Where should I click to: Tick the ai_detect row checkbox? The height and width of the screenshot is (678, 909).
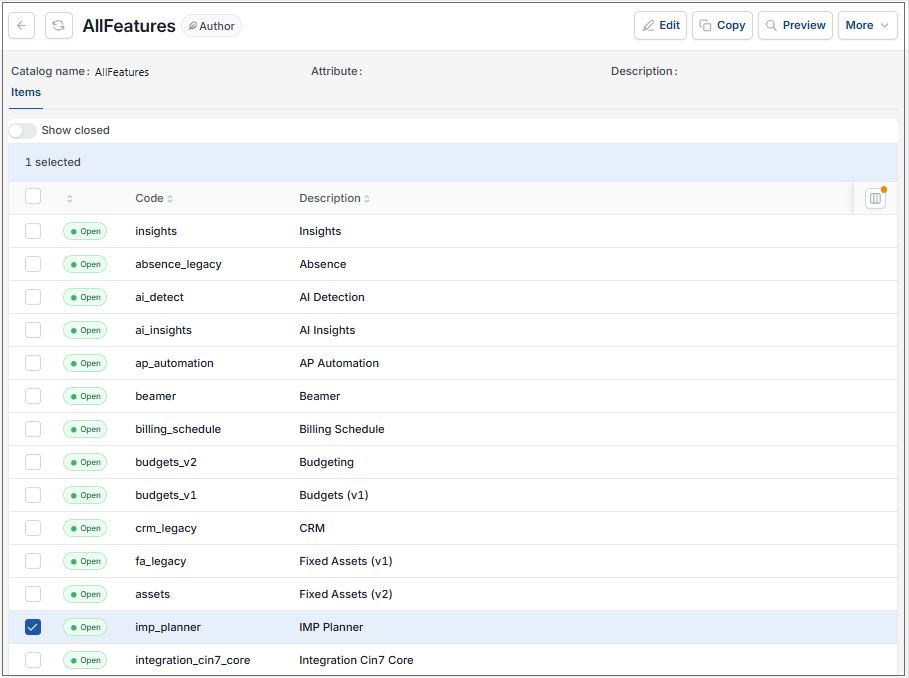pos(33,297)
